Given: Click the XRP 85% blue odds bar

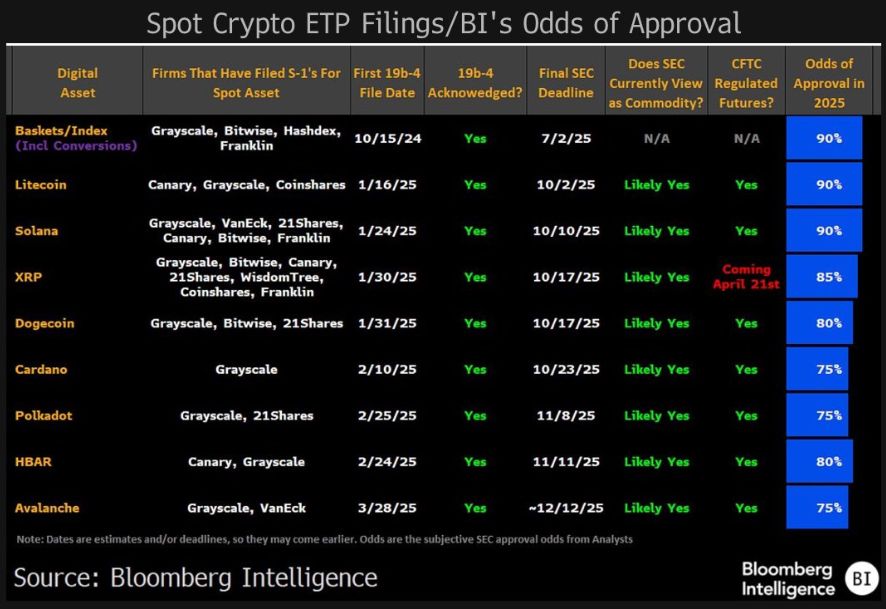Looking at the screenshot, I should [822, 277].
